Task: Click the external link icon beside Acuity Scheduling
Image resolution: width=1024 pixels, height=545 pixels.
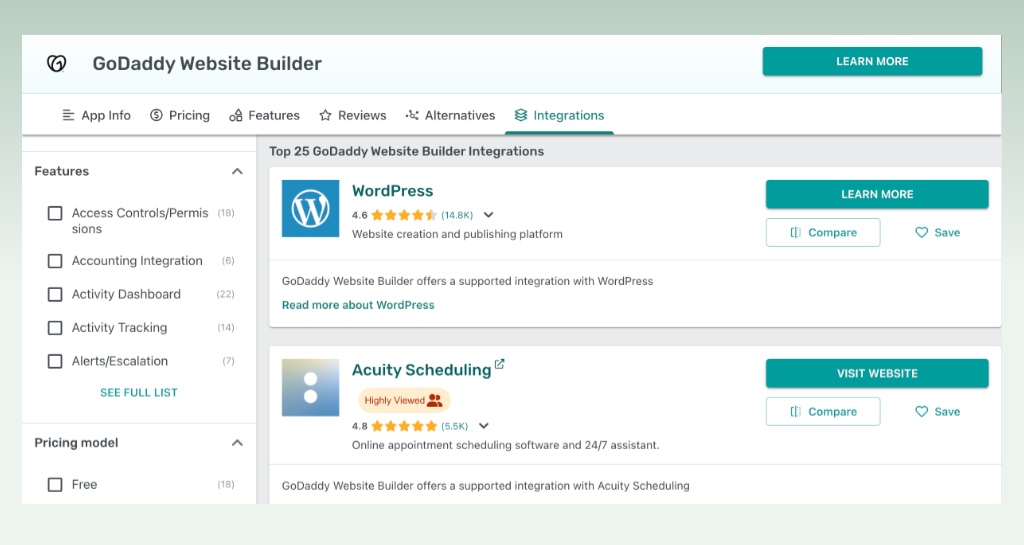Action: pos(500,364)
